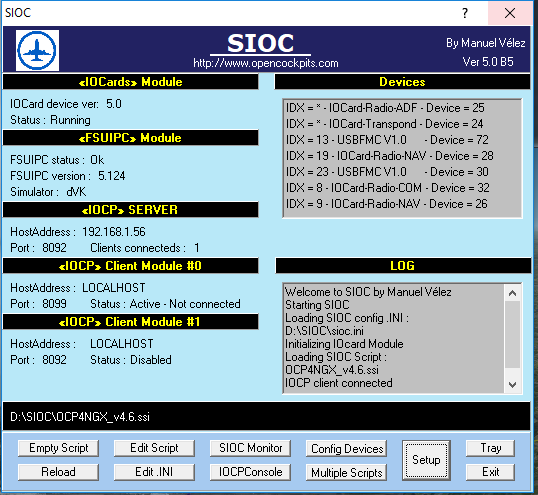Click the FSUIPC version 5.124 value
The image size is (538, 495).
112,176
